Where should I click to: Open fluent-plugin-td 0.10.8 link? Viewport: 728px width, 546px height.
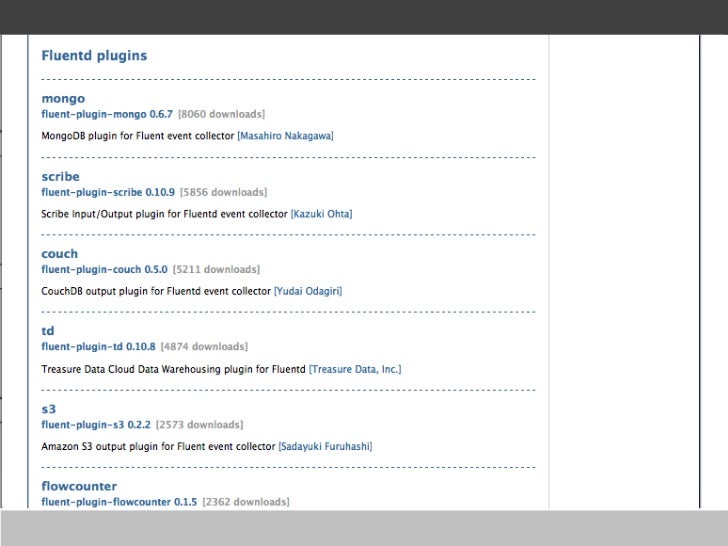click(98, 347)
